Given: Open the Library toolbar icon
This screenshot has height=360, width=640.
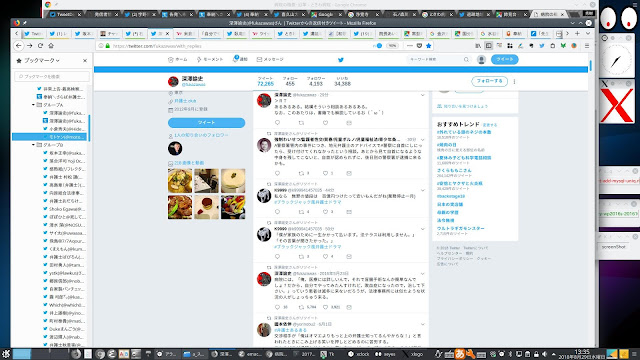Looking at the screenshot, I should (478, 46).
